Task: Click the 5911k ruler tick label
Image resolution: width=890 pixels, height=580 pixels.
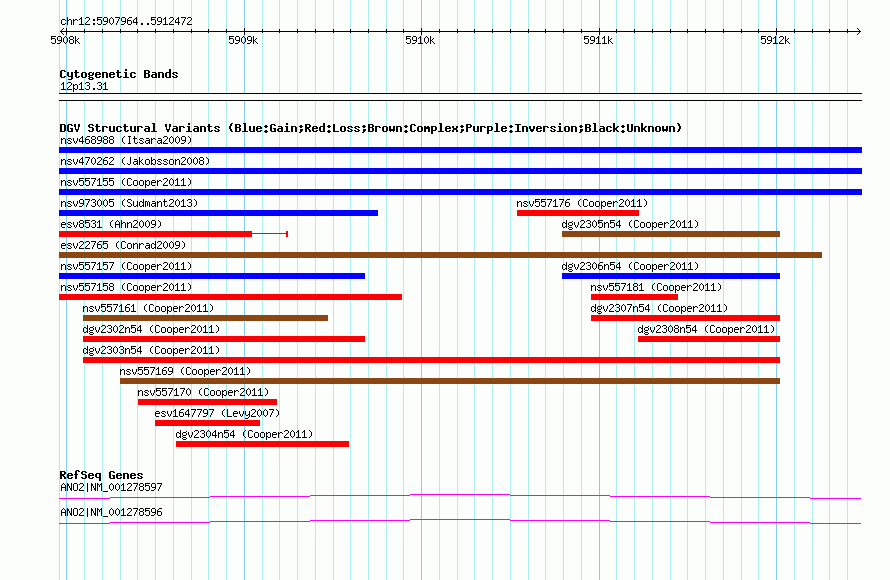Action: pyautogui.click(x=598, y=40)
